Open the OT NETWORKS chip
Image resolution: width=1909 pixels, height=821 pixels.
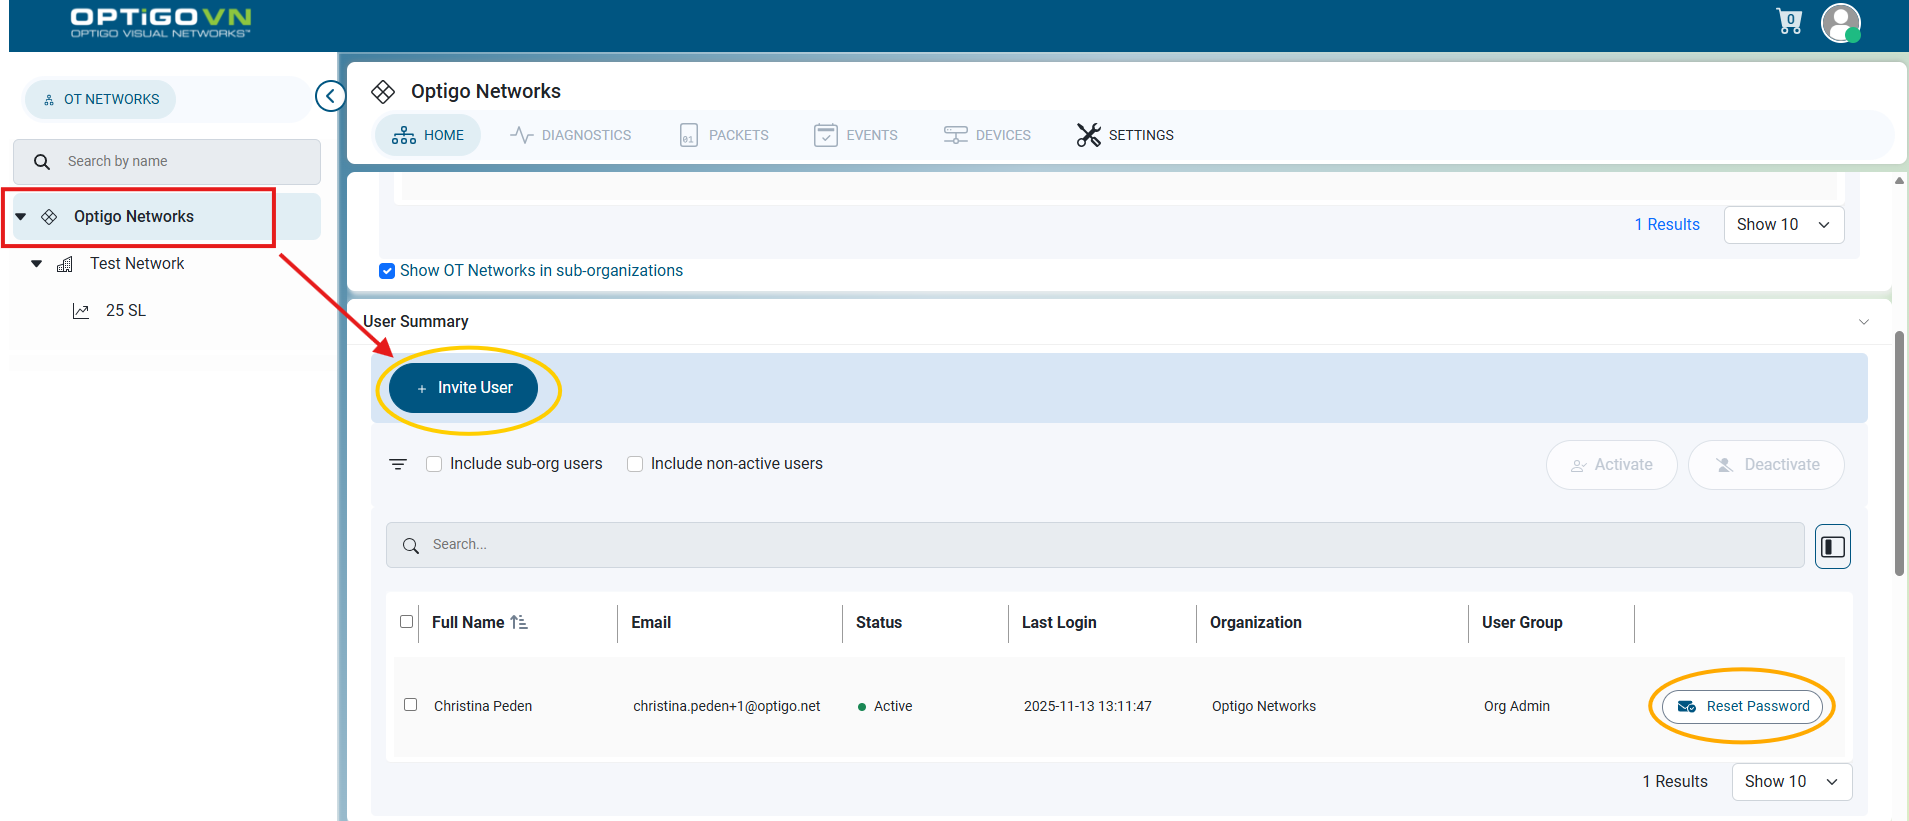[x=101, y=100]
